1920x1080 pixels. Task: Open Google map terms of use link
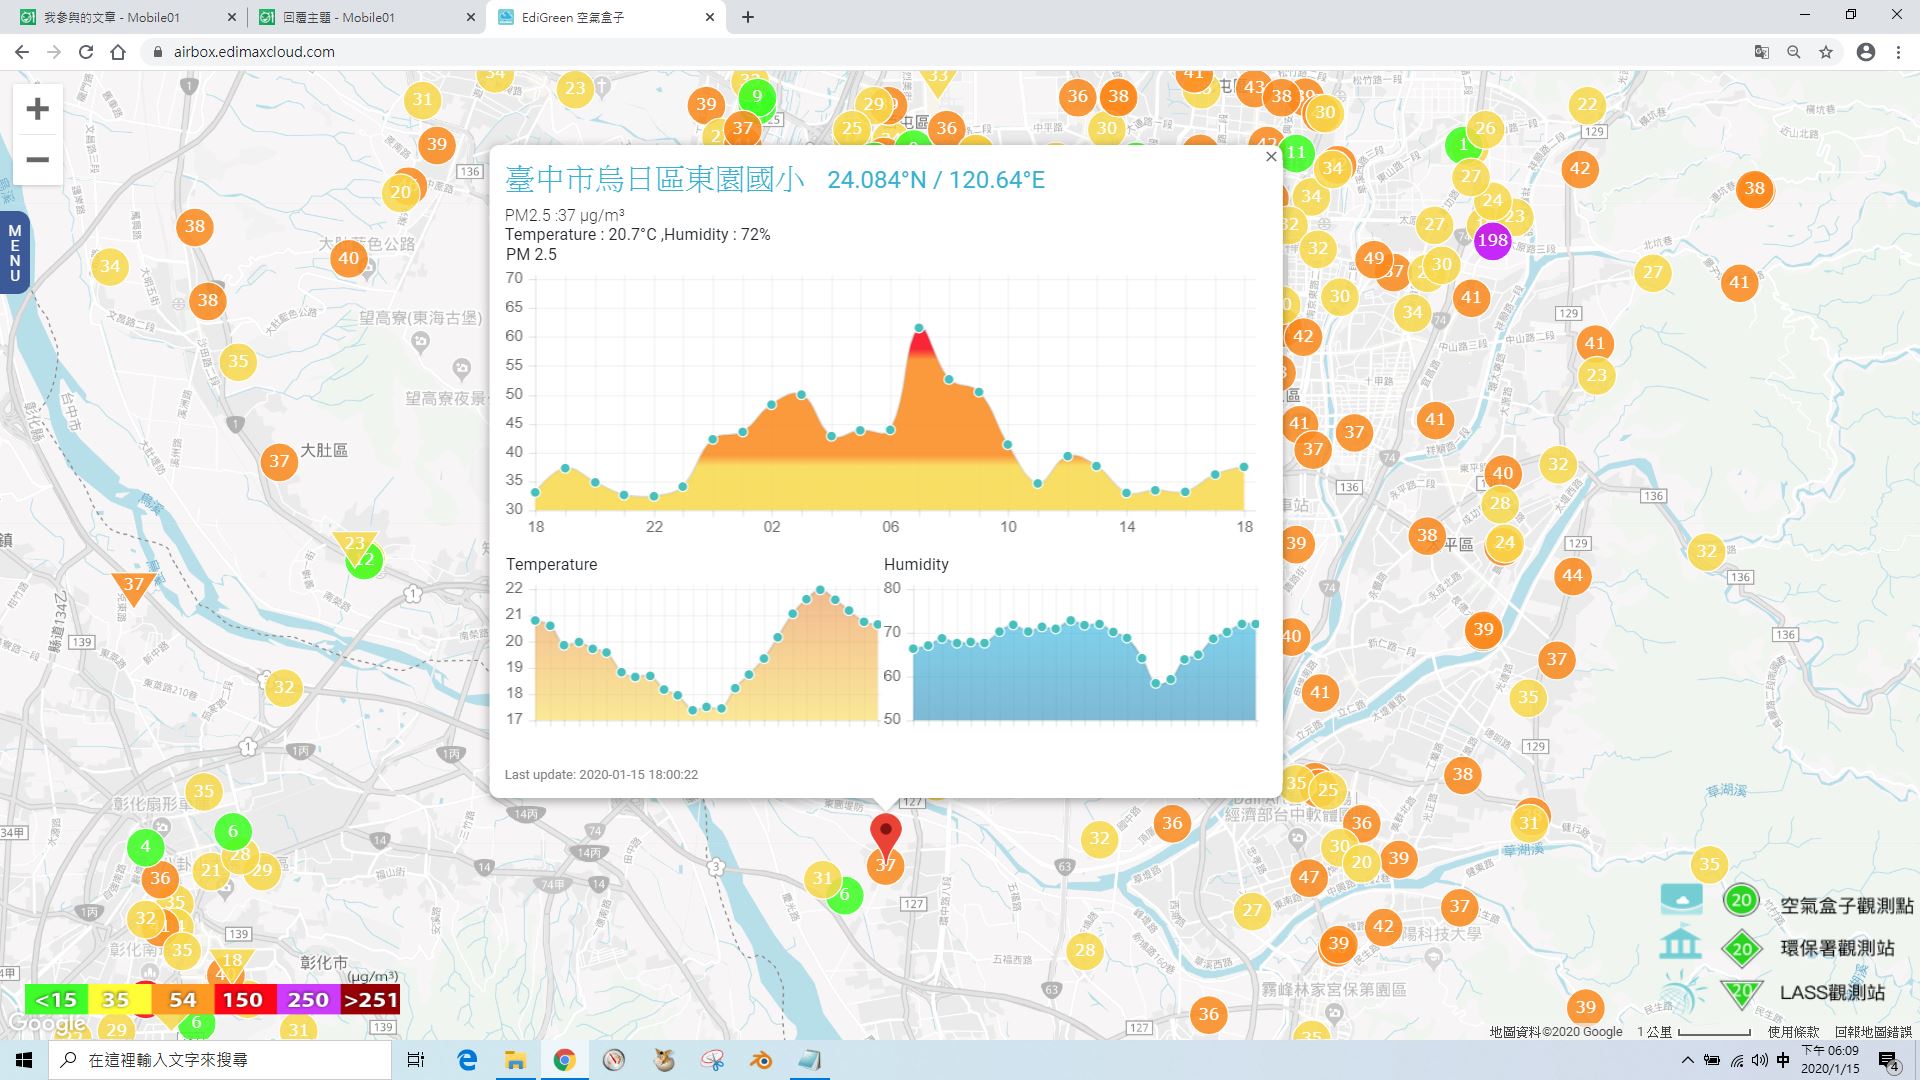(x=1793, y=1032)
